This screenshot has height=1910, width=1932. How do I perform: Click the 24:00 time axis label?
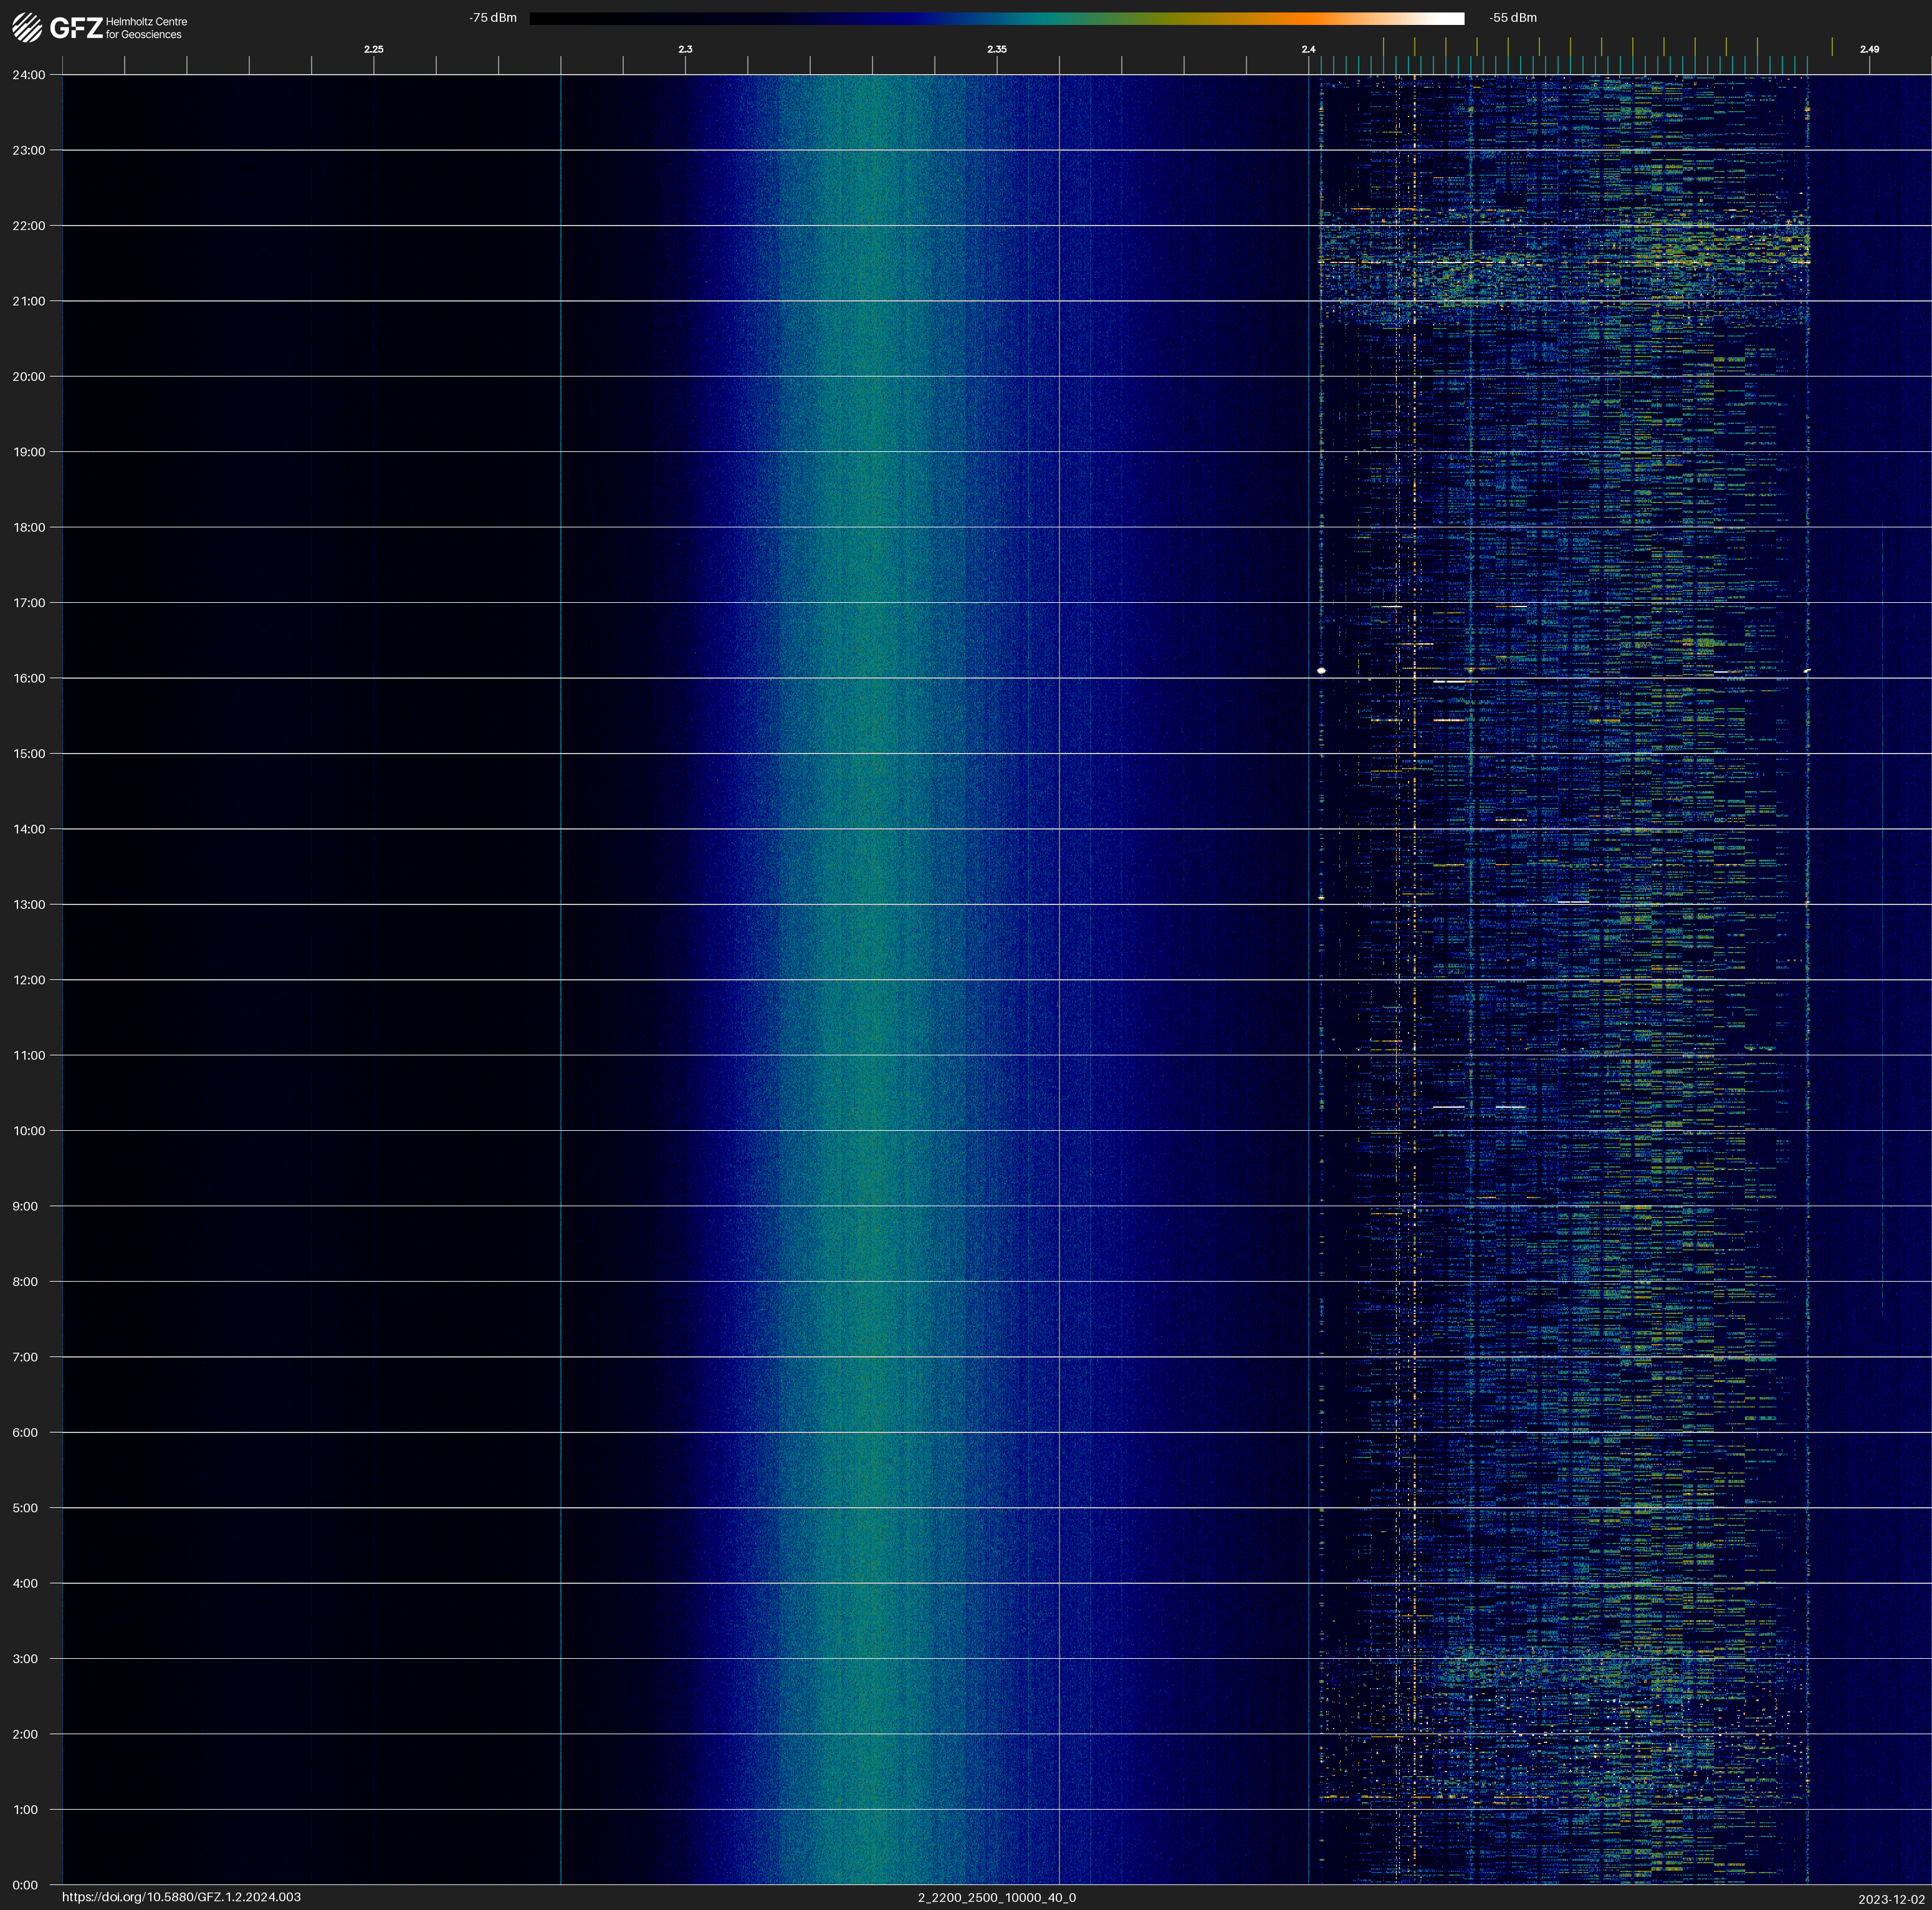(29, 75)
